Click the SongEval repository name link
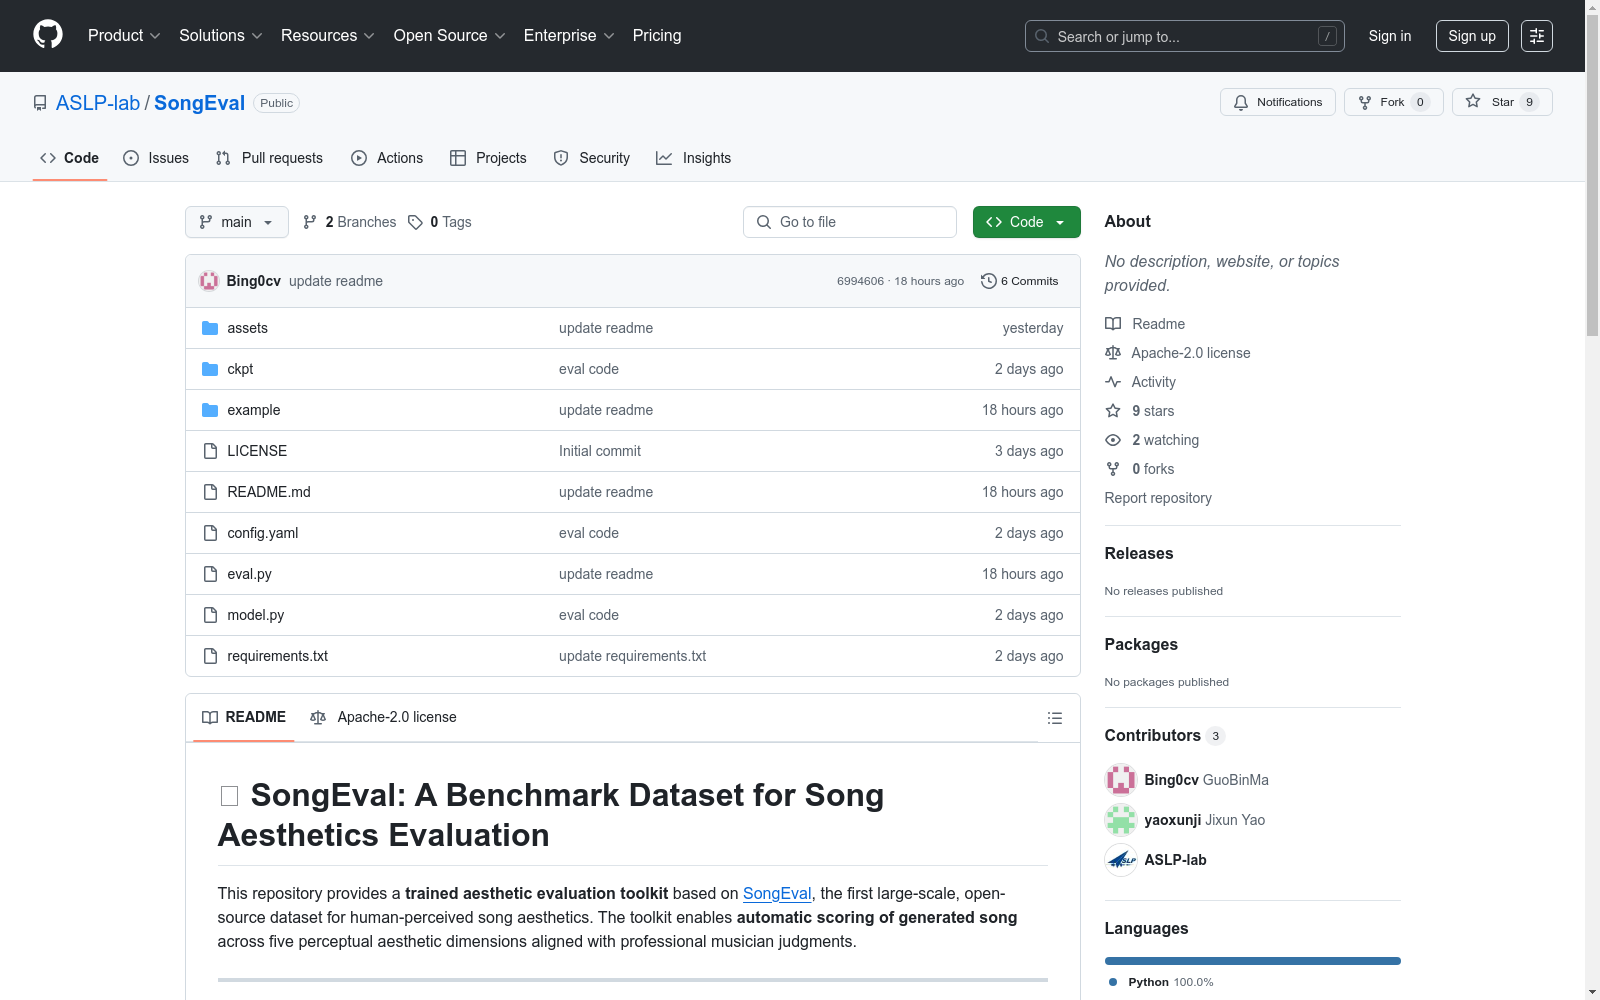Image resolution: width=1600 pixels, height=1000 pixels. (199, 103)
